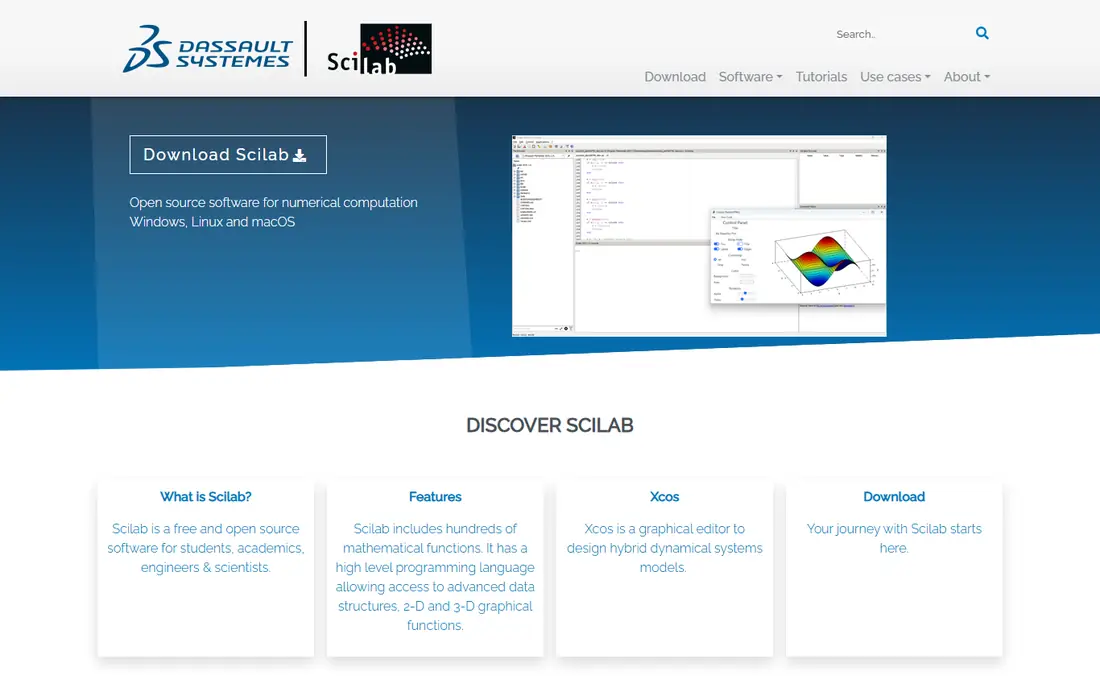This screenshot has width=1100, height=688.
Task: Open the Download nav item
Action: 675,77
